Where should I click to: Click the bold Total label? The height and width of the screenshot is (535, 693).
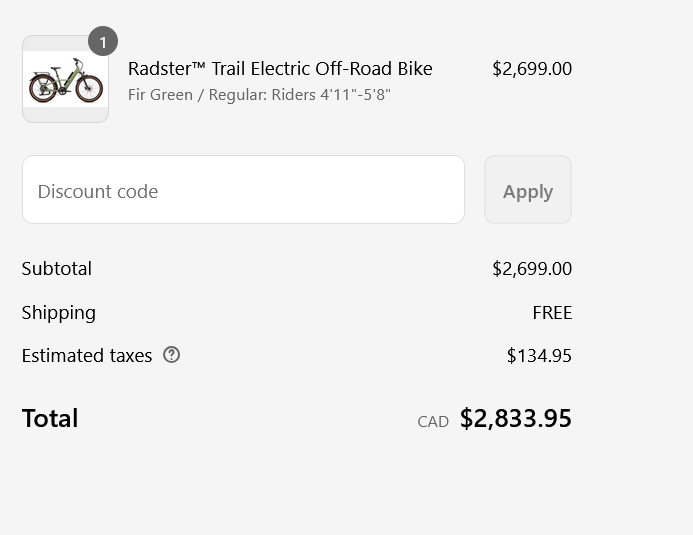coord(50,418)
